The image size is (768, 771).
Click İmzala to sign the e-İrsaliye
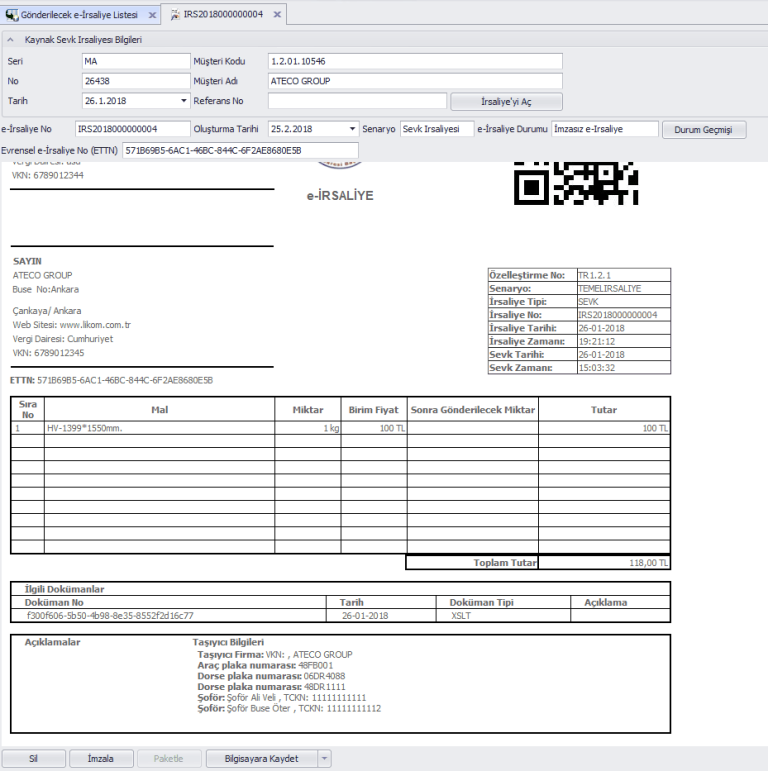click(x=100, y=759)
